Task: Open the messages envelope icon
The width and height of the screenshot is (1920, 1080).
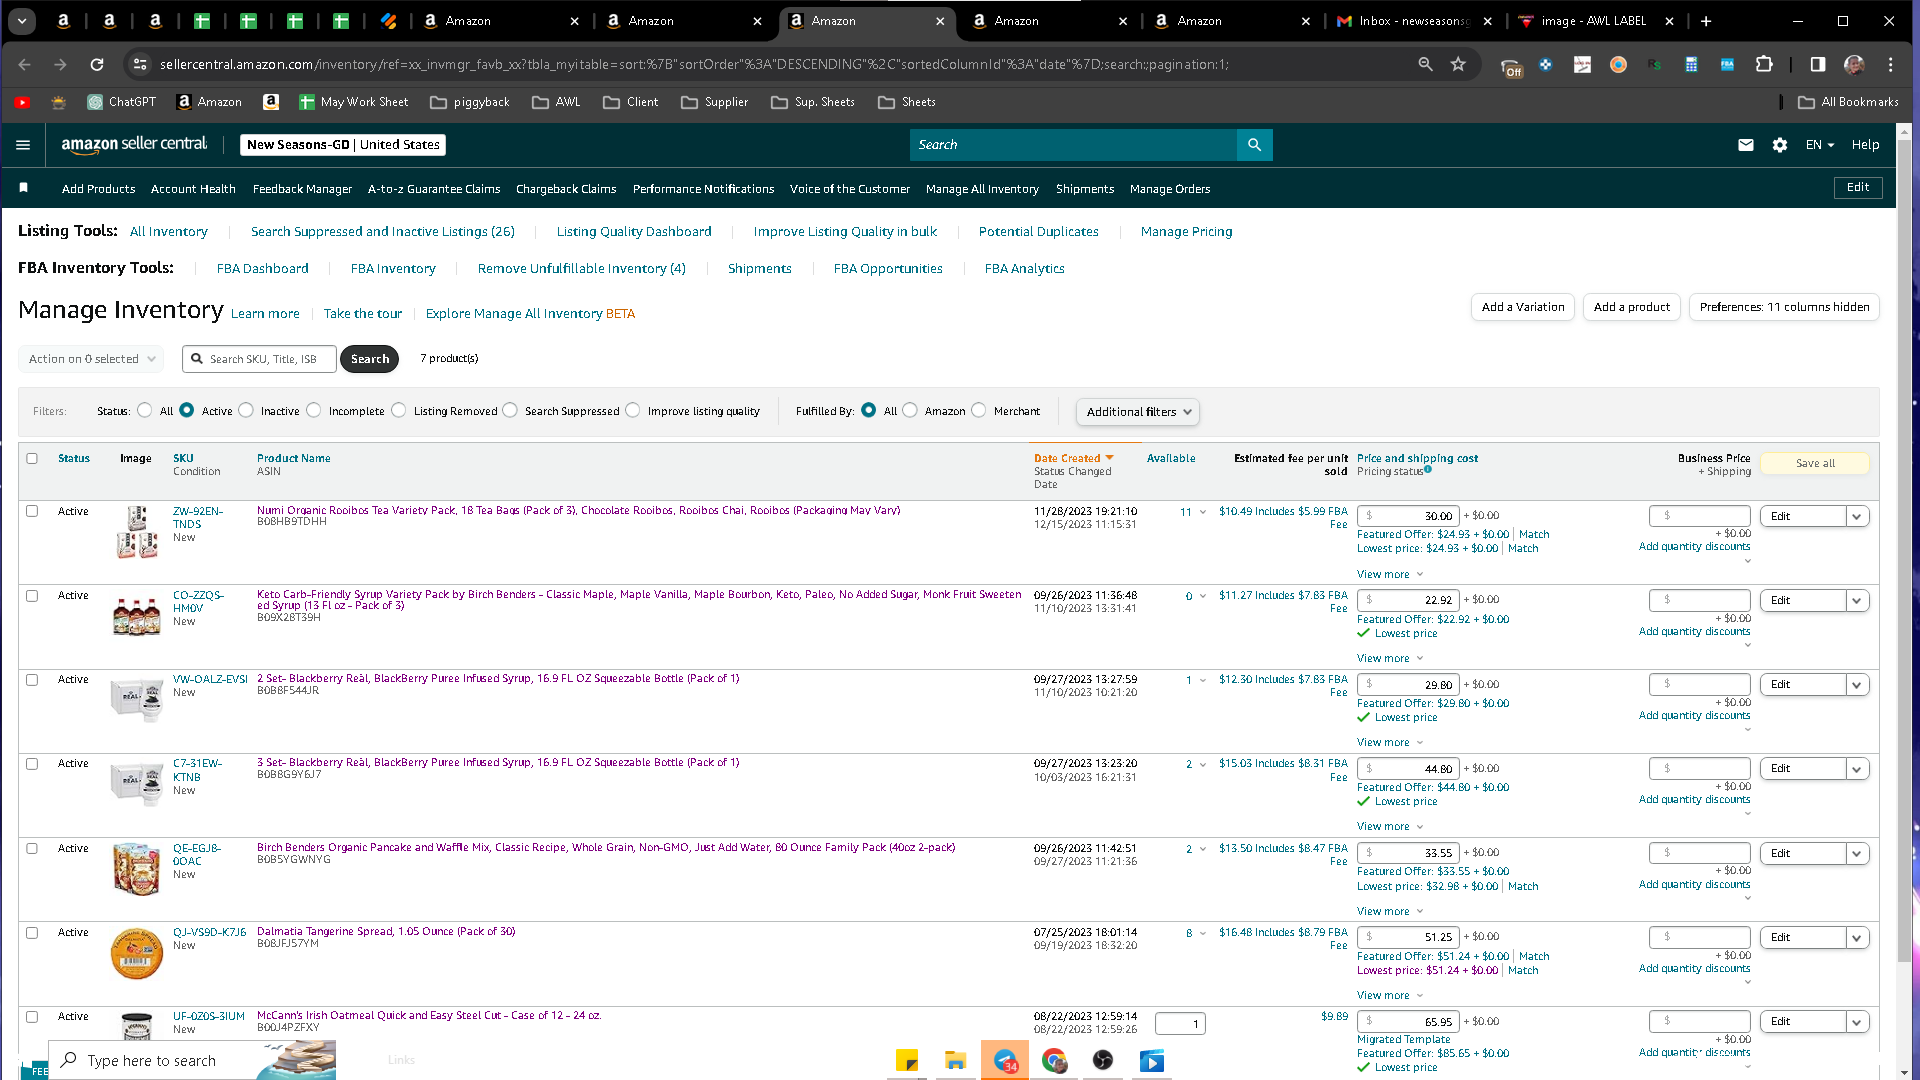Action: click(x=1746, y=145)
